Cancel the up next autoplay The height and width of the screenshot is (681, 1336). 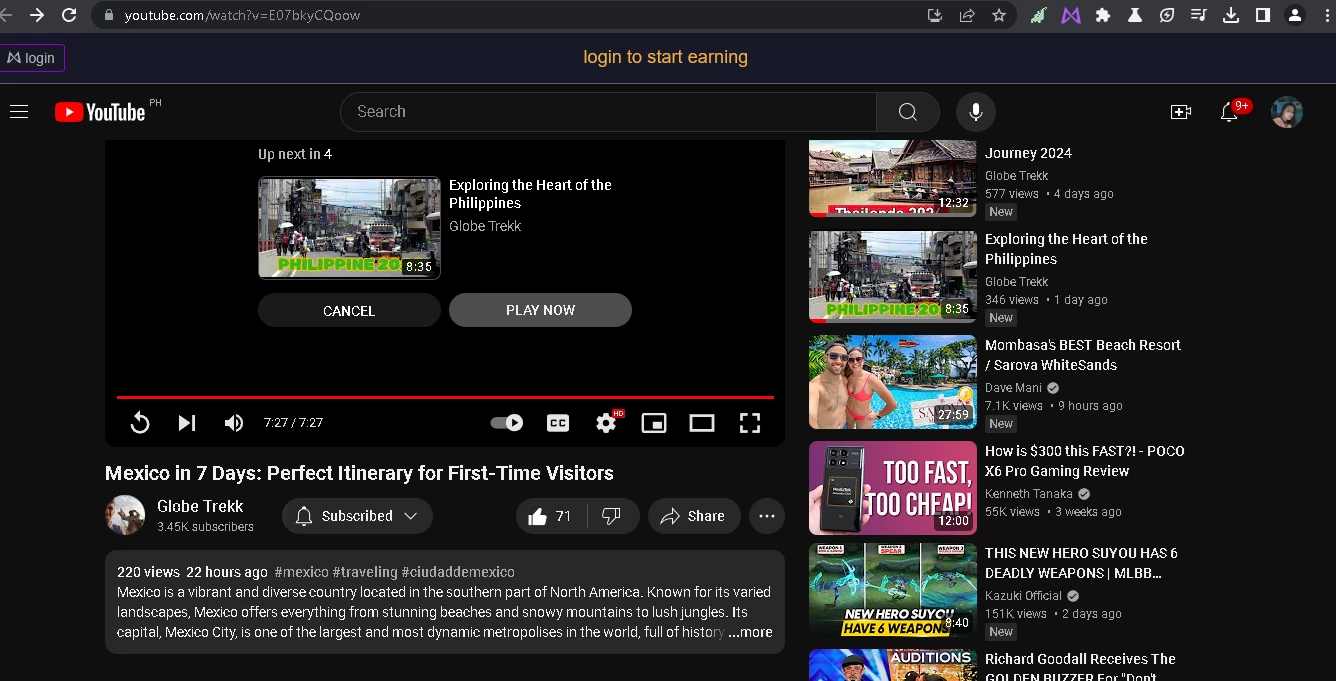(349, 310)
